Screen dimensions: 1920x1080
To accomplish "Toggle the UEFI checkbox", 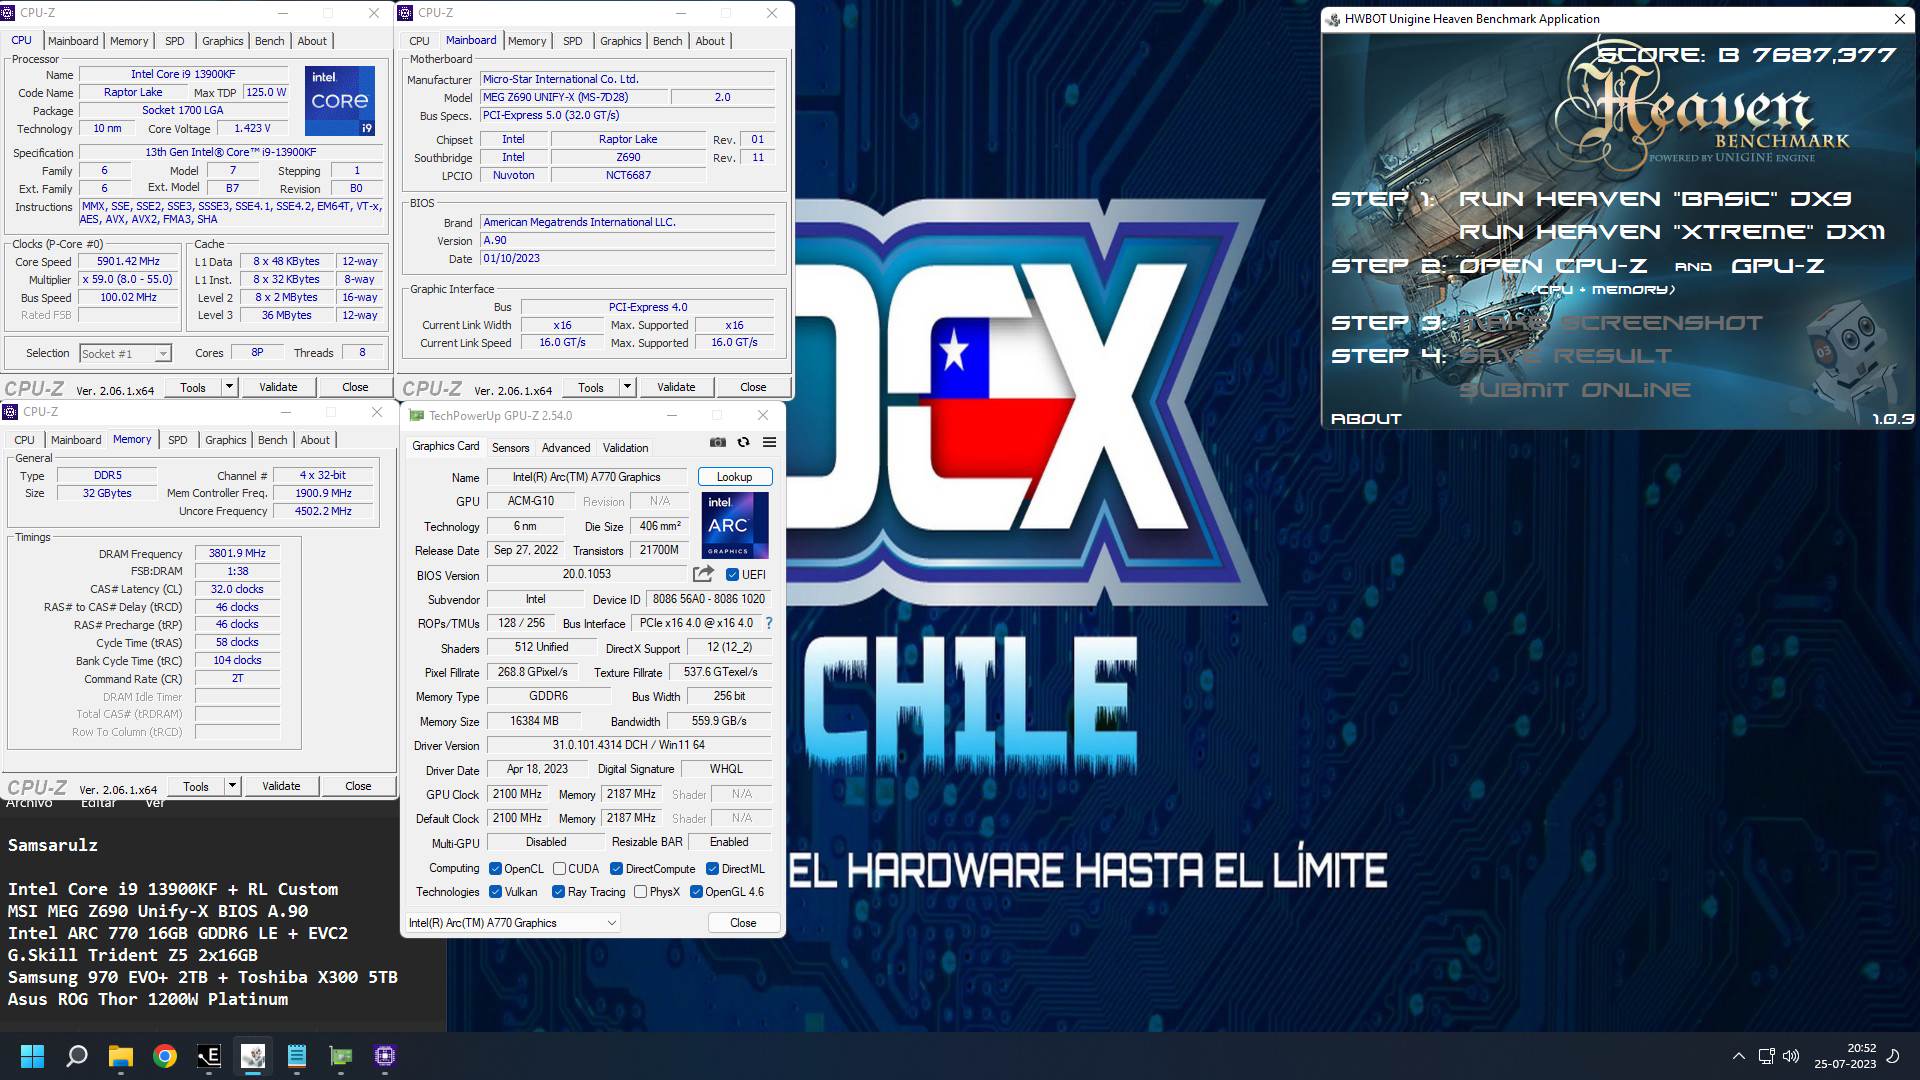I will (732, 574).
